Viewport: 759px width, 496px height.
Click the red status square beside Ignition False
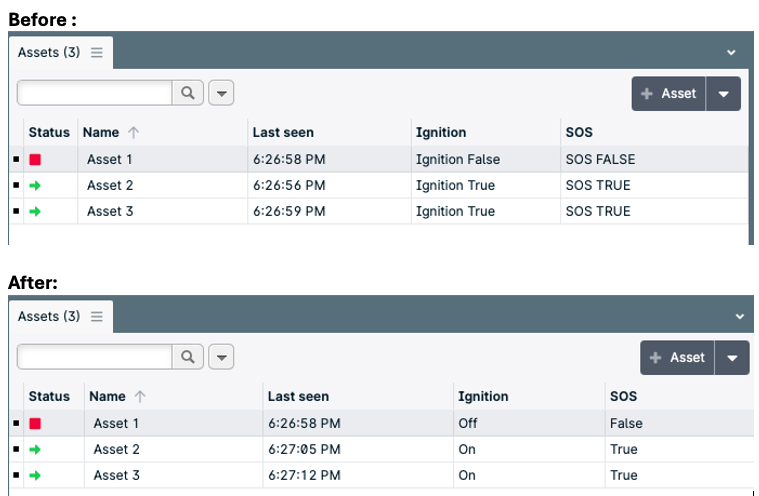tap(35, 159)
